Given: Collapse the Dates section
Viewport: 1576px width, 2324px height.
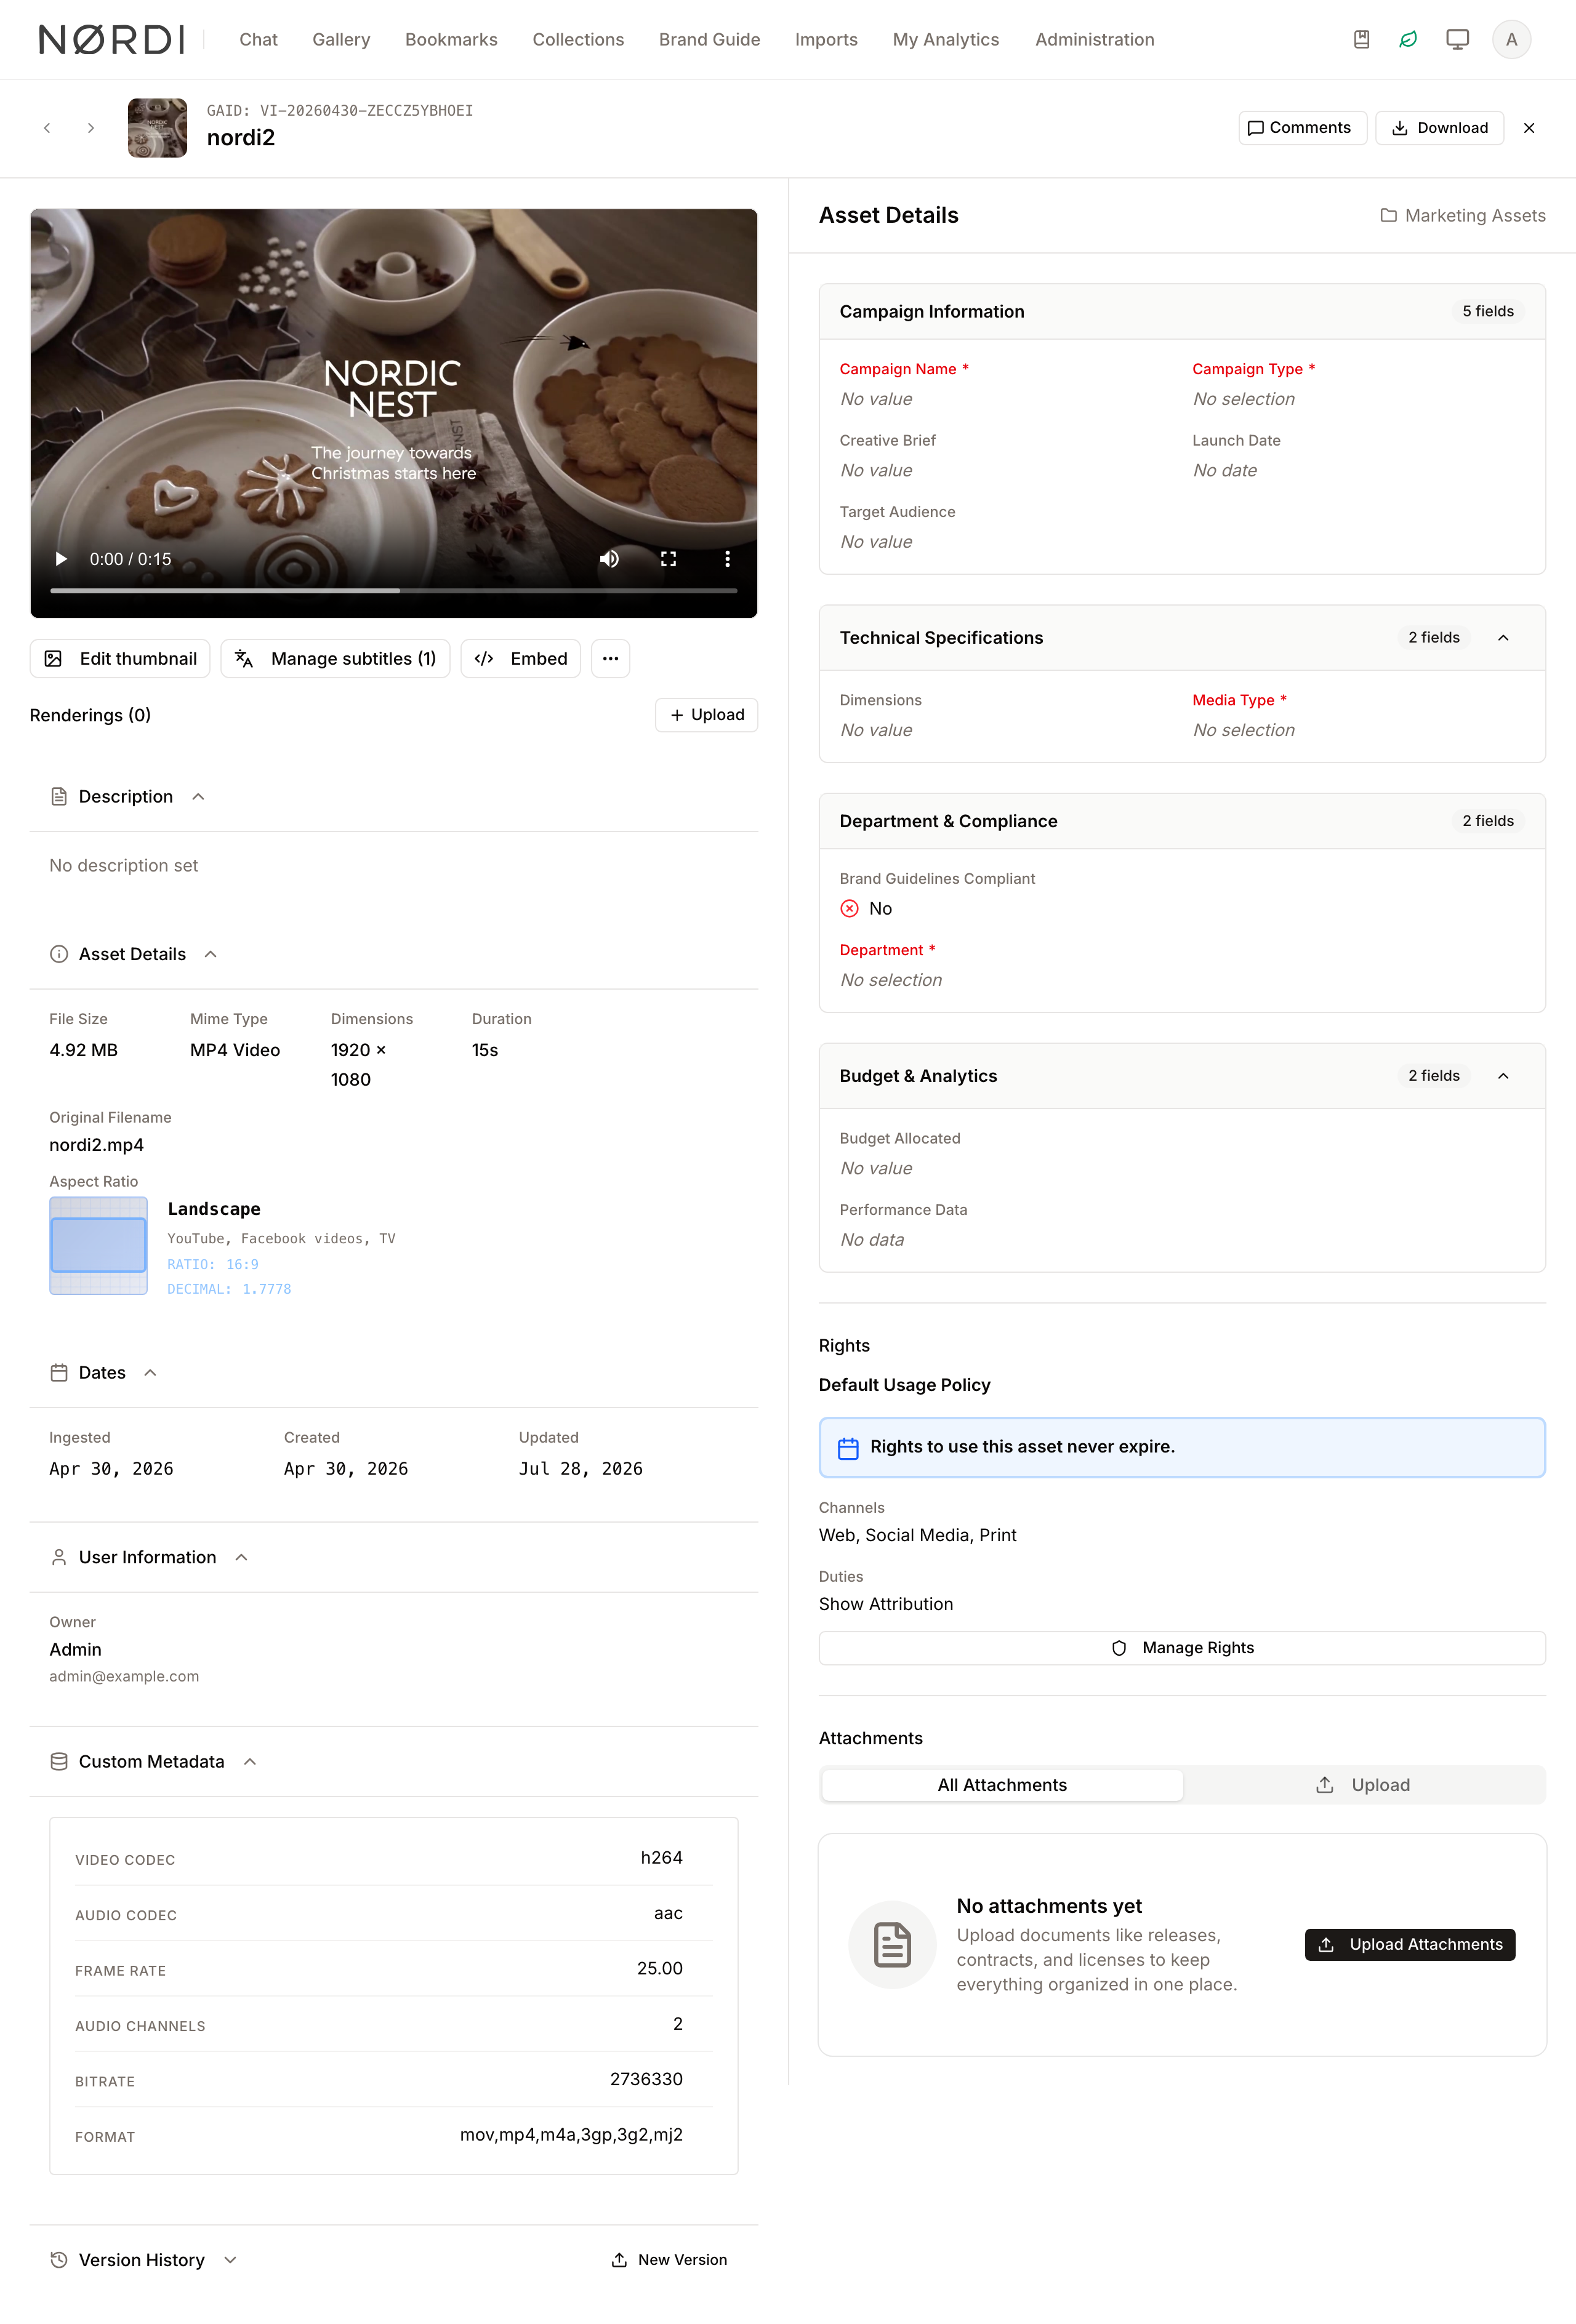Looking at the screenshot, I should tap(150, 1373).
